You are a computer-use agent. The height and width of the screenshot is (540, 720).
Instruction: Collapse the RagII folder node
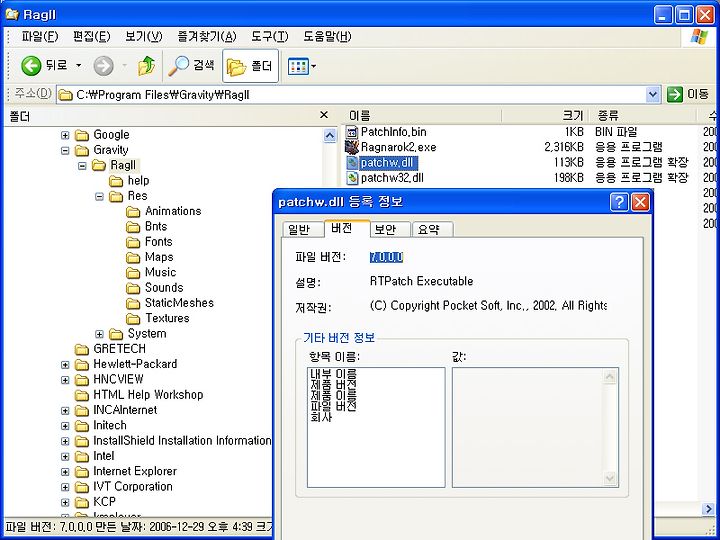pyautogui.click(x=82, y=166)
